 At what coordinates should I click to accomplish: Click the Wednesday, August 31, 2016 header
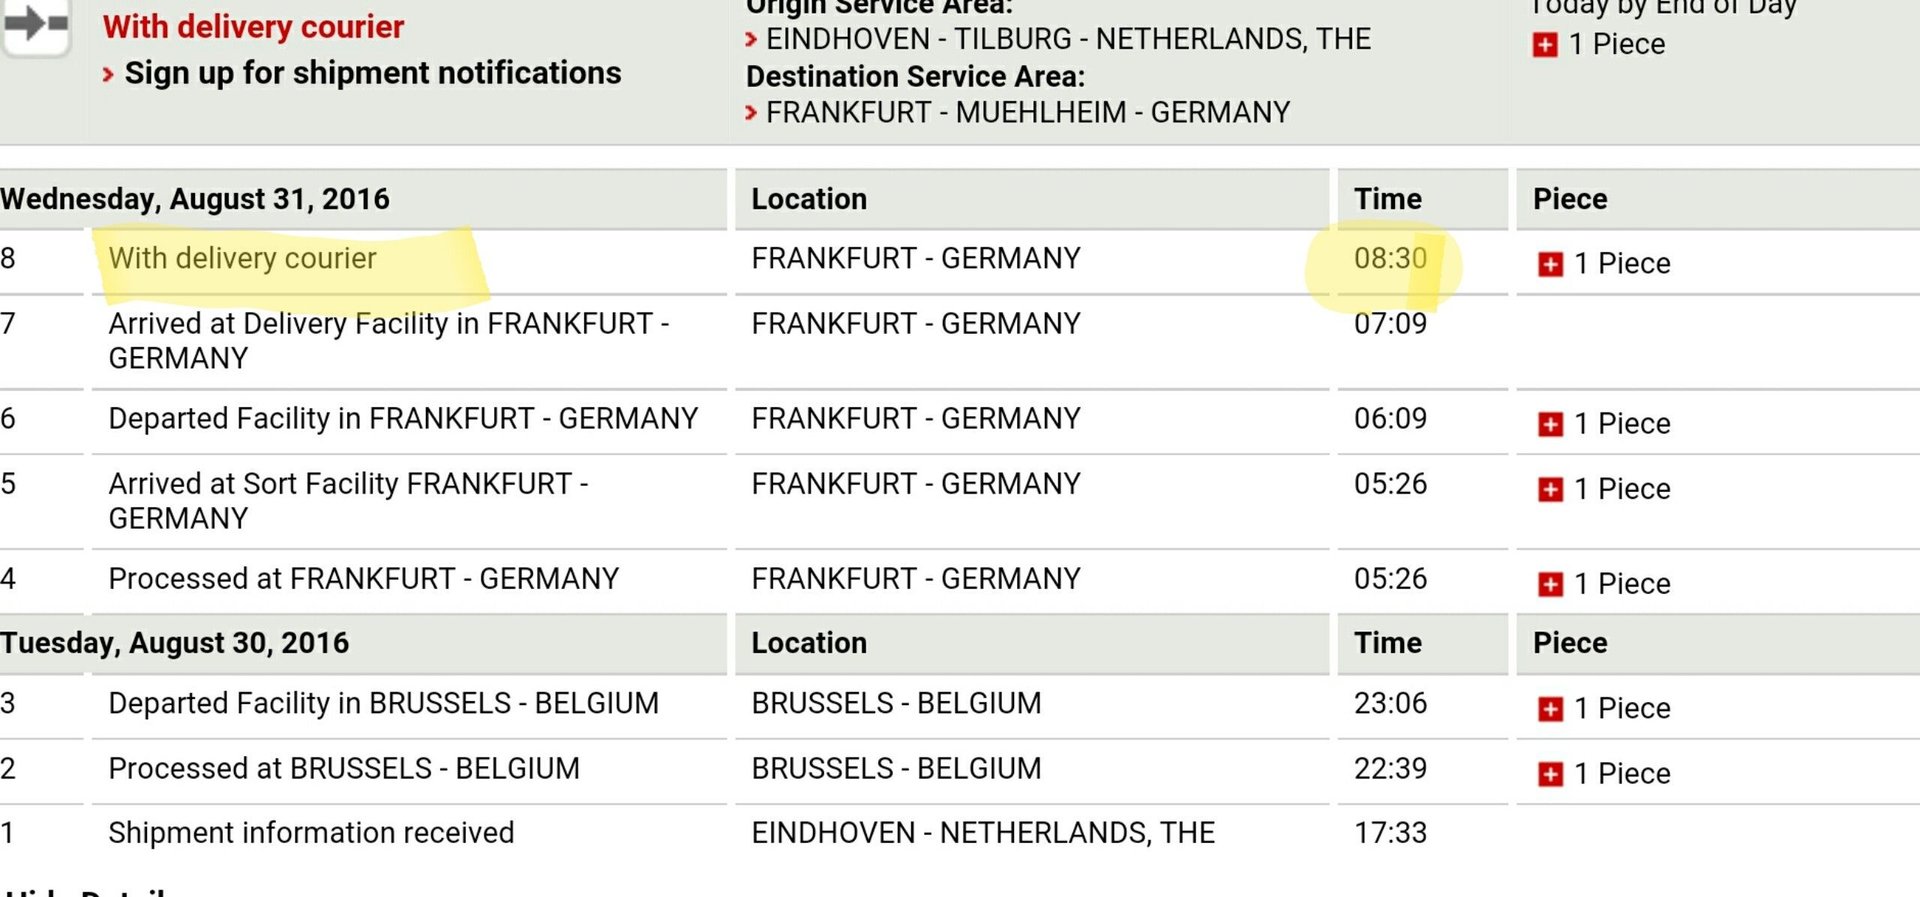[195, 199]
